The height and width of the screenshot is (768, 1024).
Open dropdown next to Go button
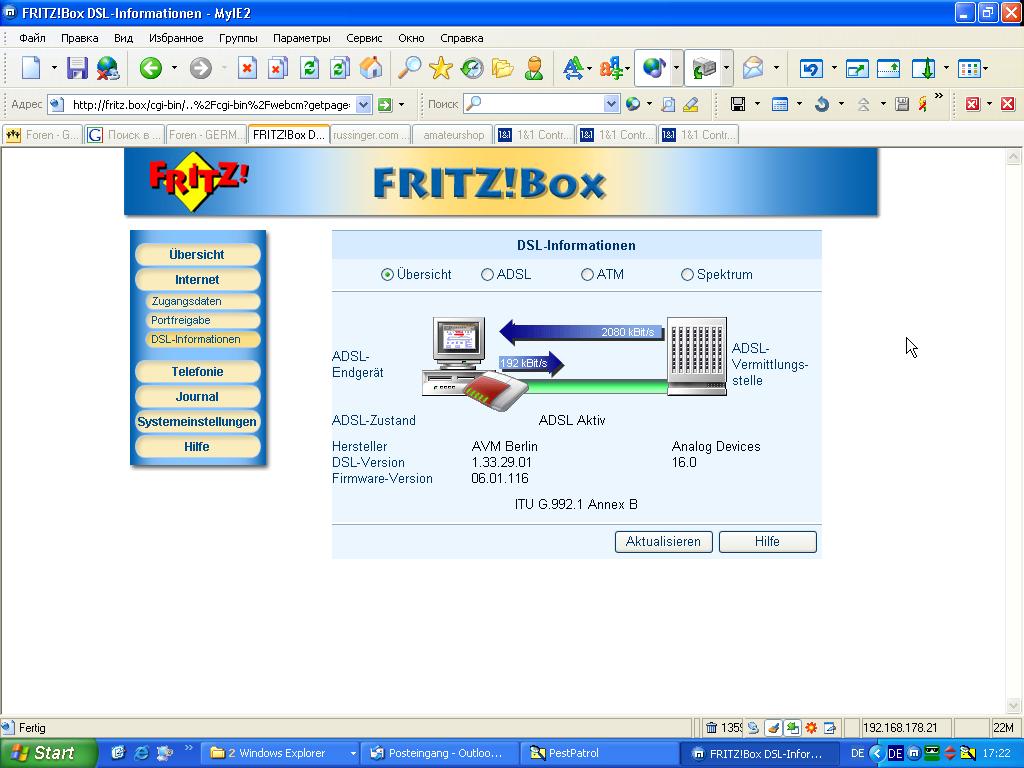[x=401, y=104]
